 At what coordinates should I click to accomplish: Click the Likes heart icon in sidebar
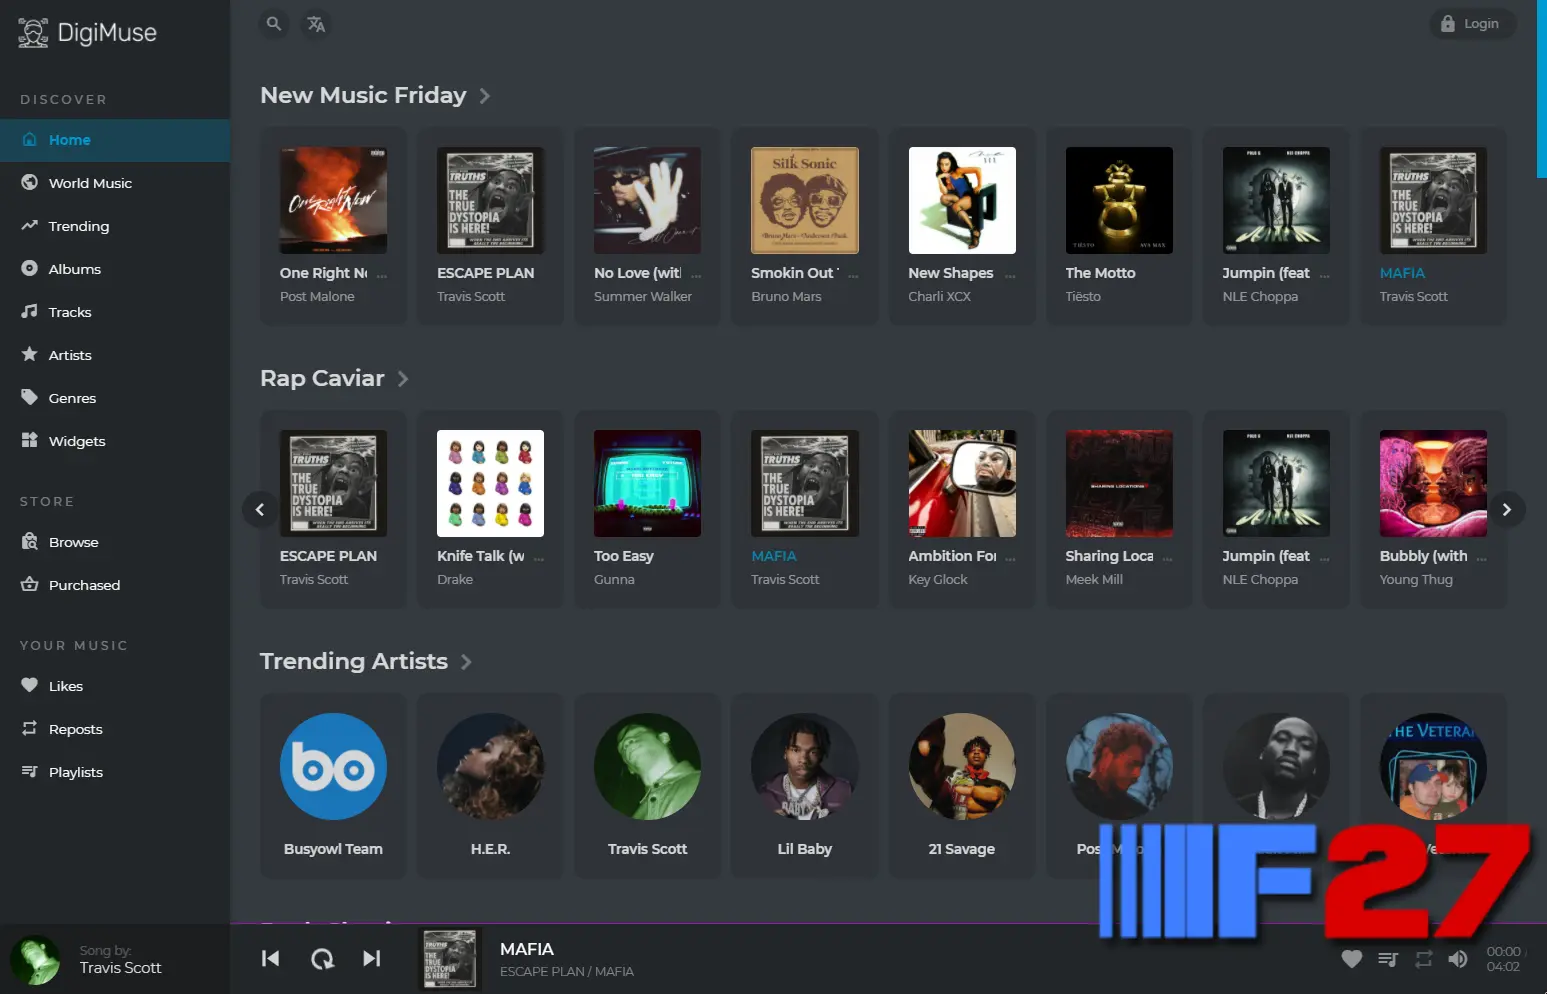coord(30,685)
